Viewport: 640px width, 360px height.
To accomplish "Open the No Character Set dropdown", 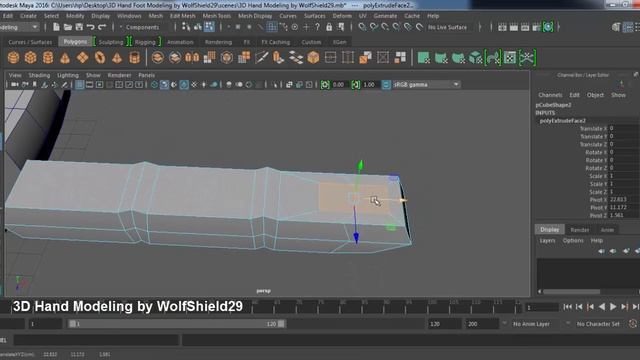I will (598, 324).
